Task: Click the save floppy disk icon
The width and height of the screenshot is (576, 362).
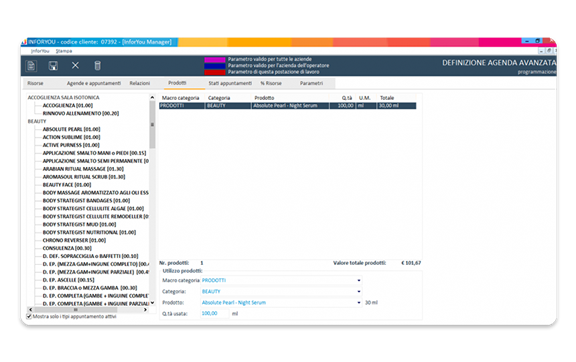Action: click(53, 66)
